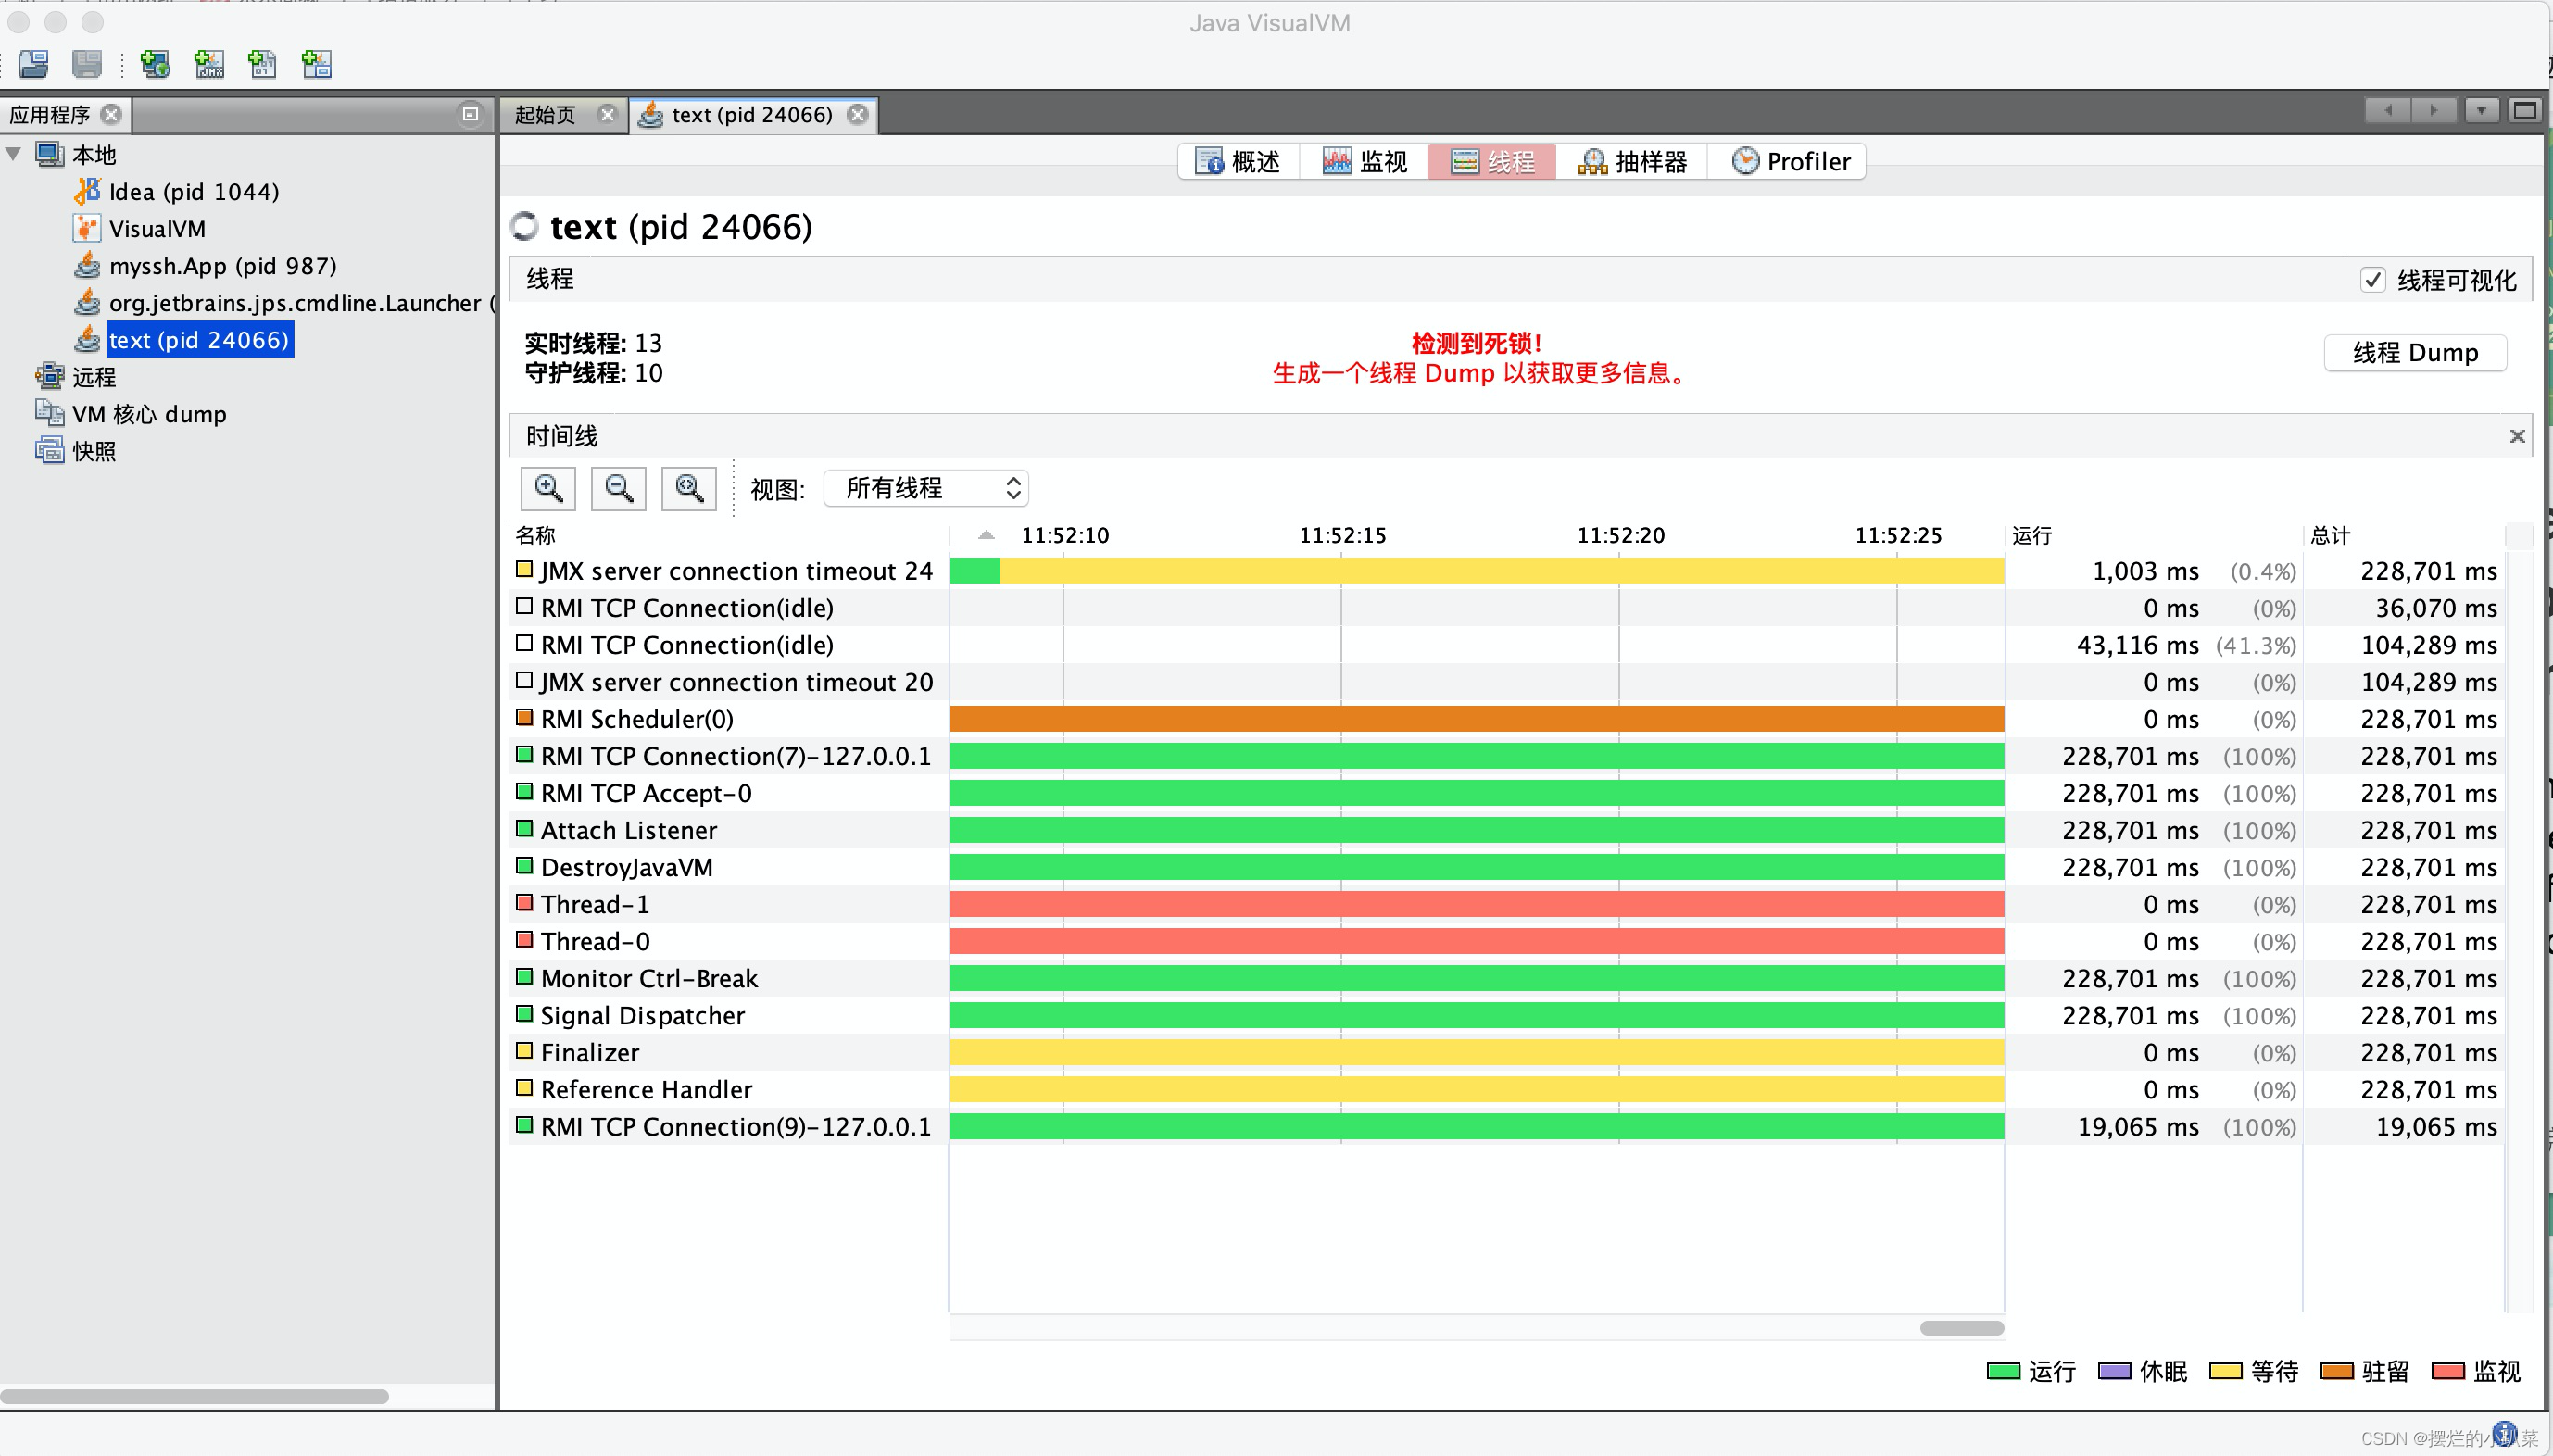The image size is (2553, 1456).
Task: Close the 应用程序 panel tab
Action: [112, 114]
